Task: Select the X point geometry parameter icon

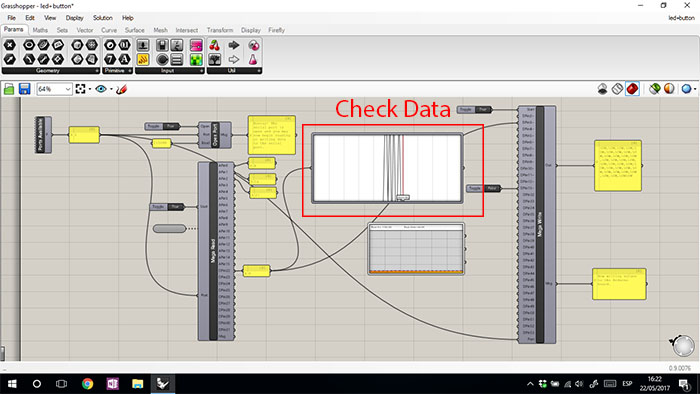Action: [10, 45]
